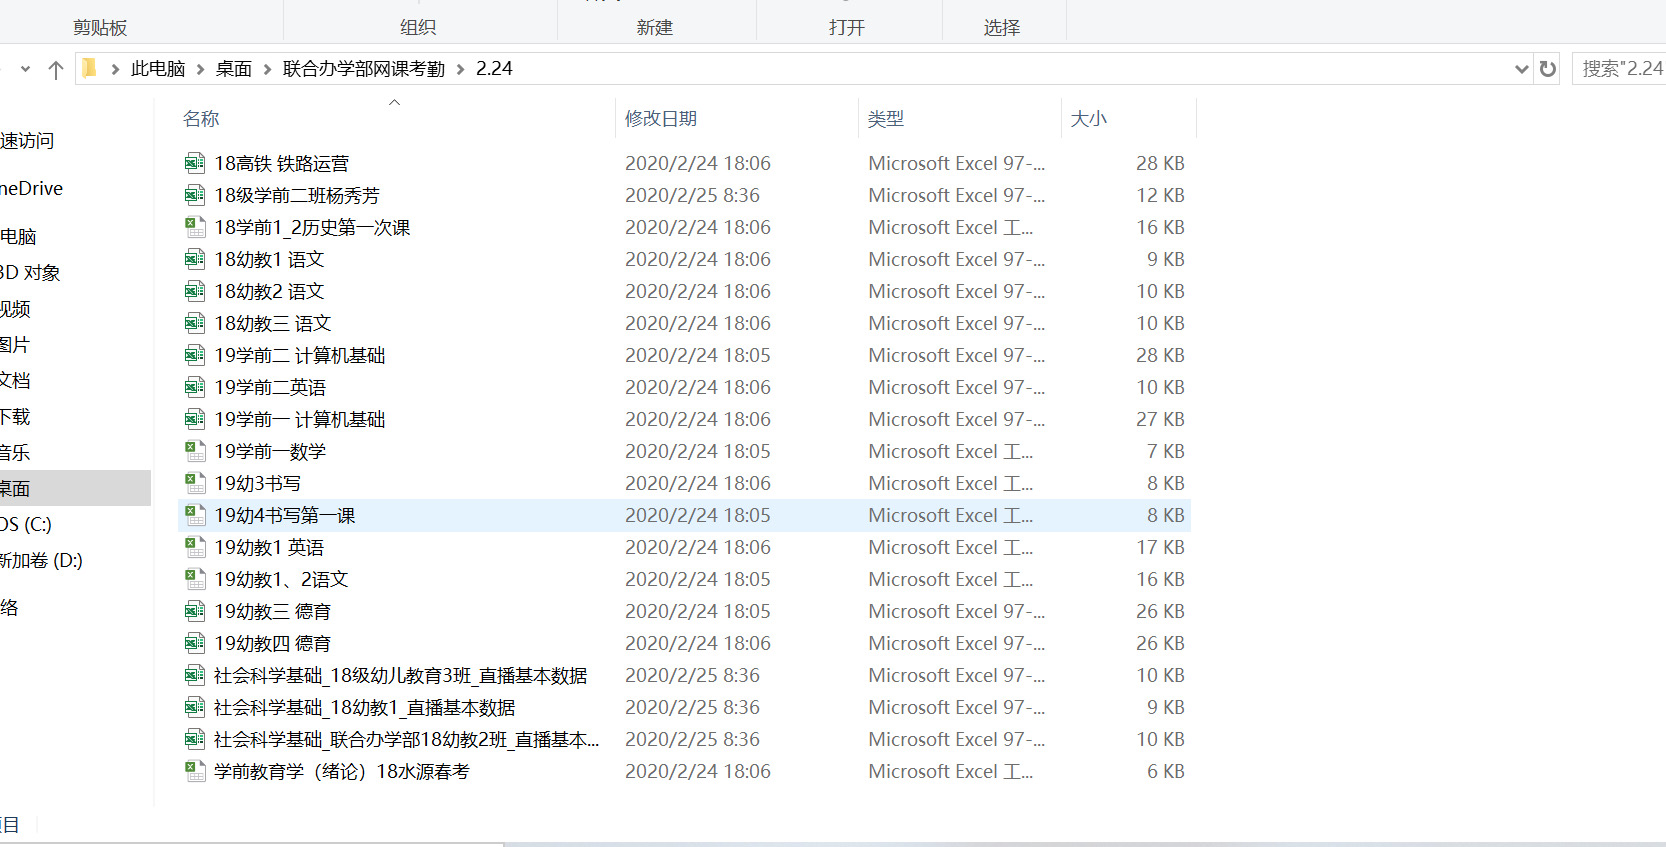Expand the chevron after 联合办学部网课考勤
The image size is (1666, 847).
(460, 69)
